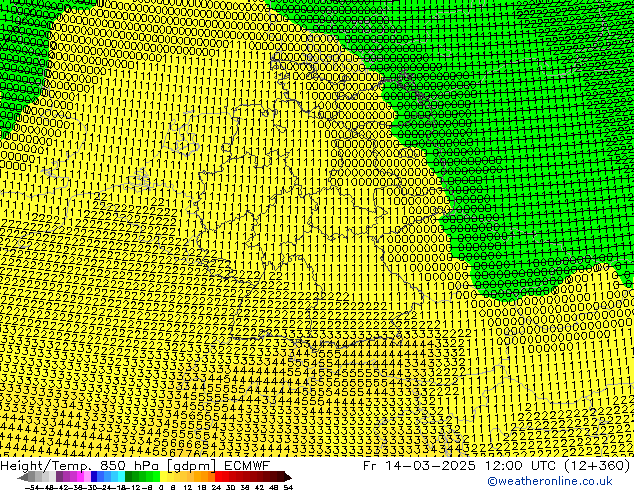Select the dark blue swatch in the temperature legend
634x490 pixels.
tap(94, 476)
